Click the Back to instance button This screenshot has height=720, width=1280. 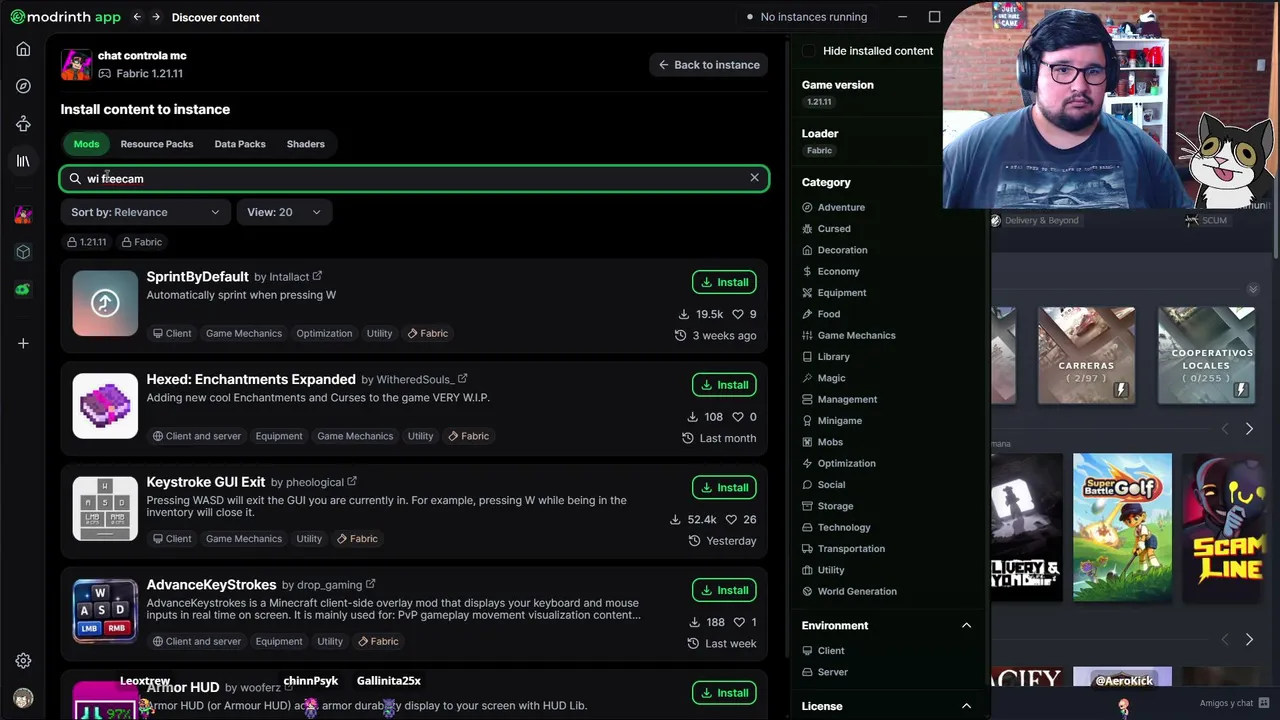(x=709, y=65)
